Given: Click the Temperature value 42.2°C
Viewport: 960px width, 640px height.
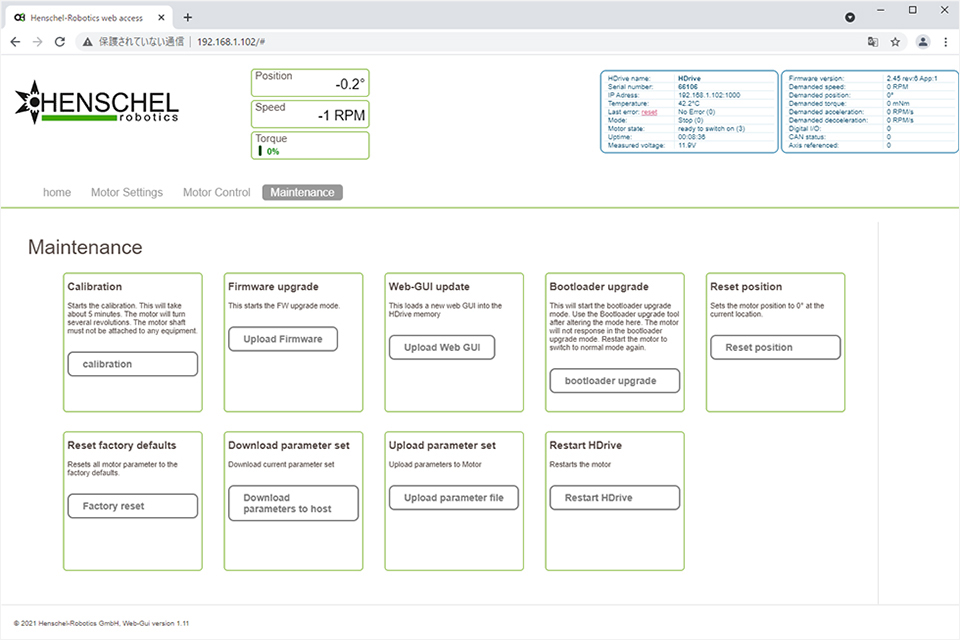Looking at the screenshot, I should click(689, 104).
